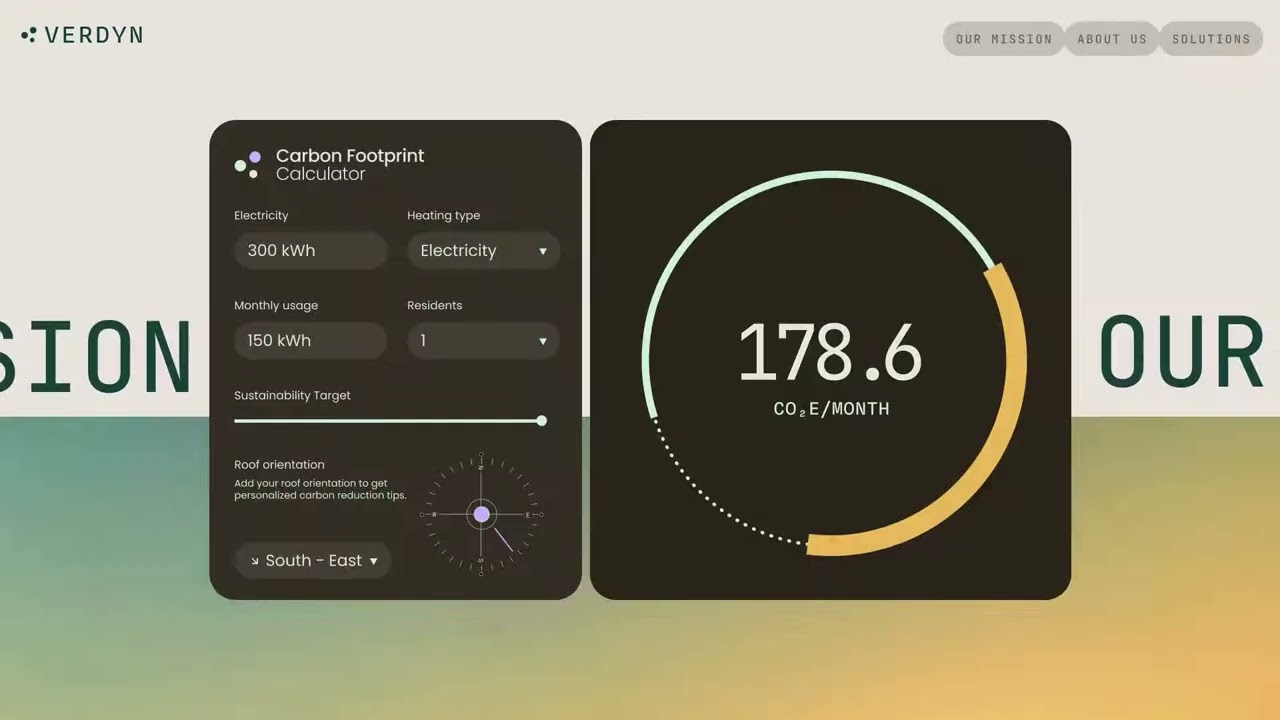Click the Monthly usage label
The width and height of the screenshot is (1280, 720).
coord(276,306)
